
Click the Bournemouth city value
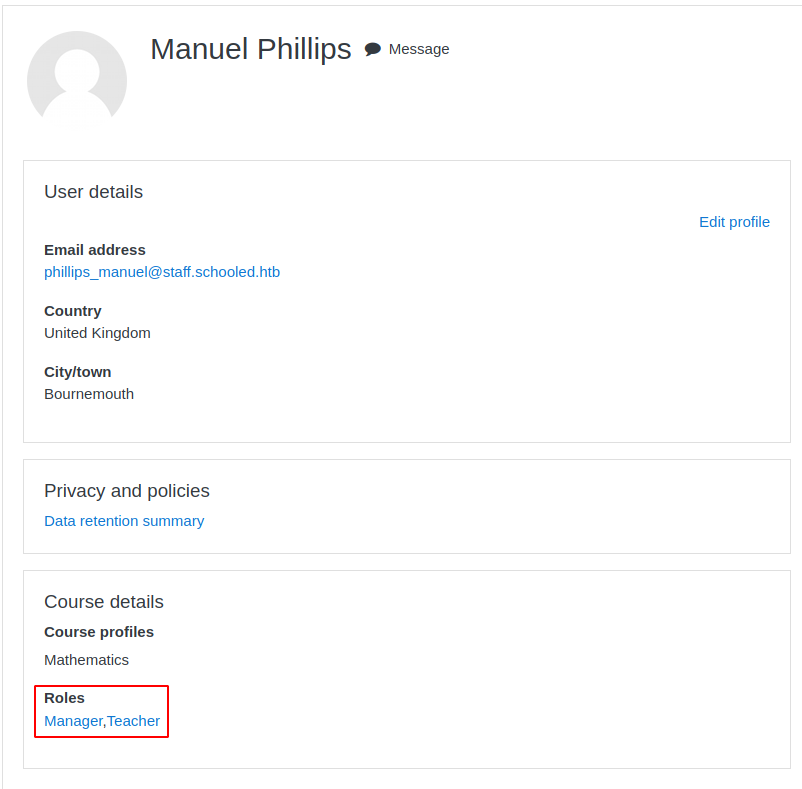pos(89,394)
